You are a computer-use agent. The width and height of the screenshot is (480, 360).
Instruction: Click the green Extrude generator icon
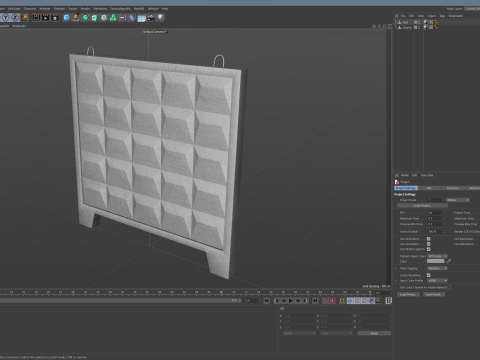(94, 17)
